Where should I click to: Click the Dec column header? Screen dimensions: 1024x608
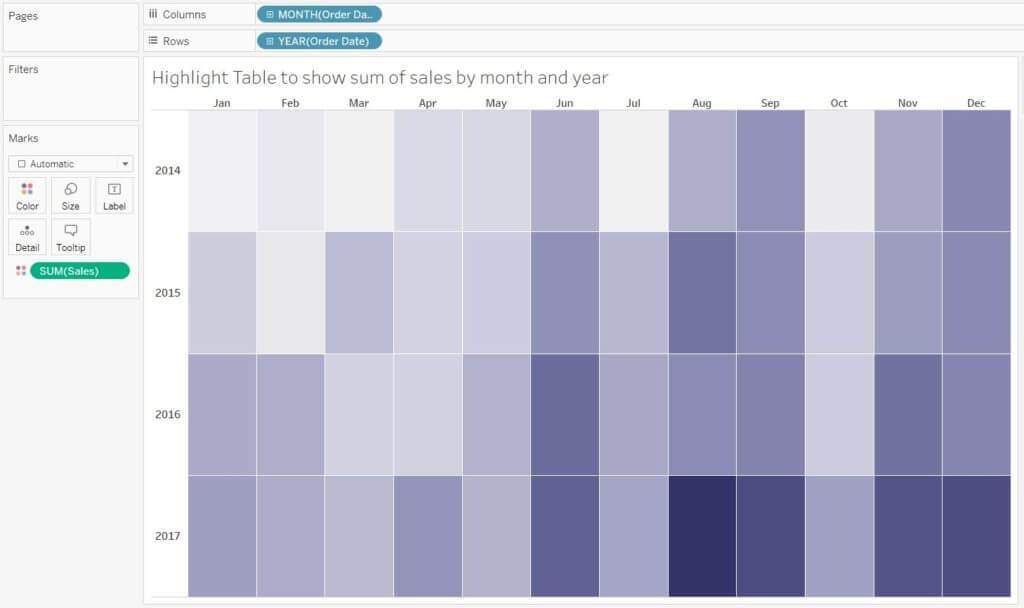(x=976, y=102)
